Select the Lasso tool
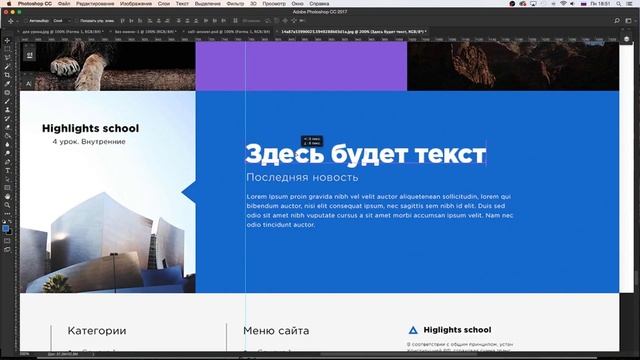The image size is (640, 360). (7, 58)
